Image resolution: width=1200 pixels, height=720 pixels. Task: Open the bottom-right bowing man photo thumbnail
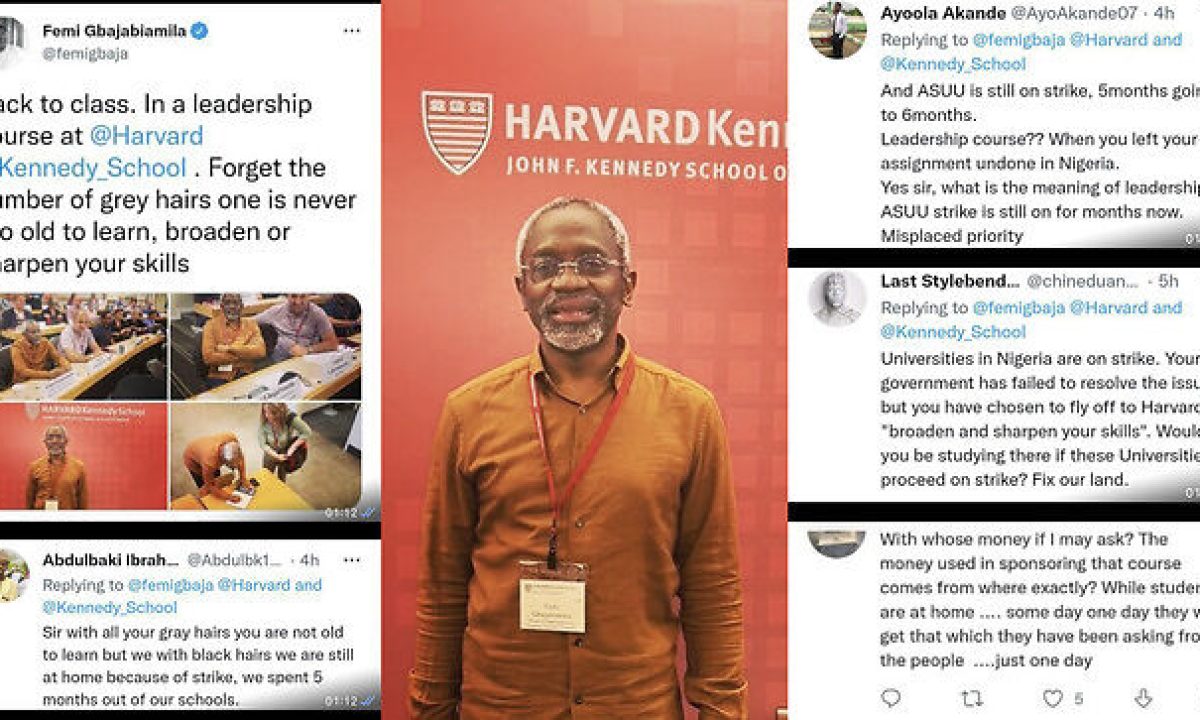point(265,455)
